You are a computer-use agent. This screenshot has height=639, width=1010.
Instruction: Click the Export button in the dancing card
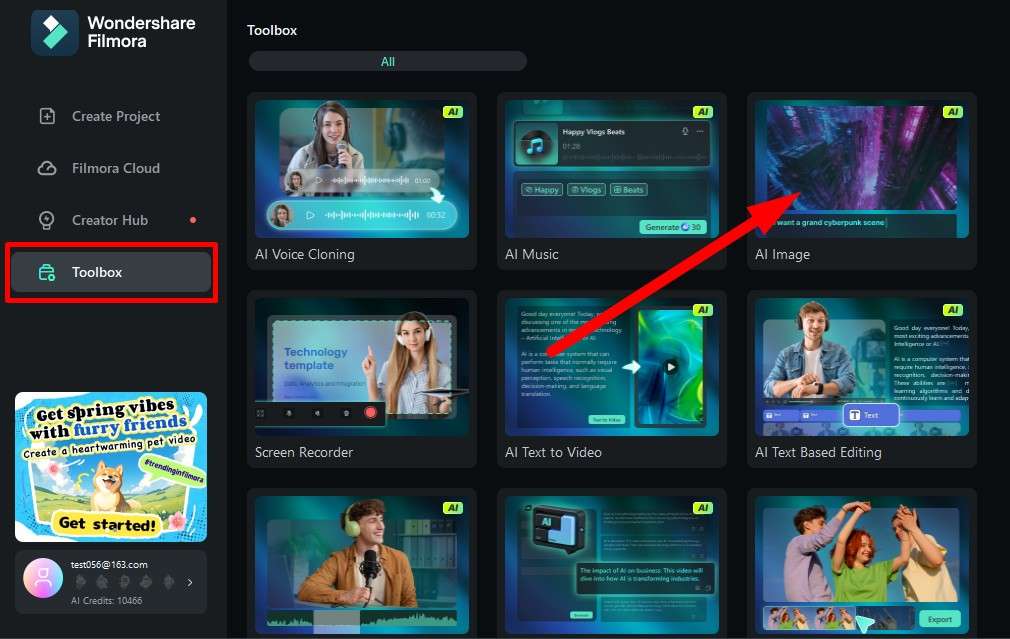tap(940, 619)
